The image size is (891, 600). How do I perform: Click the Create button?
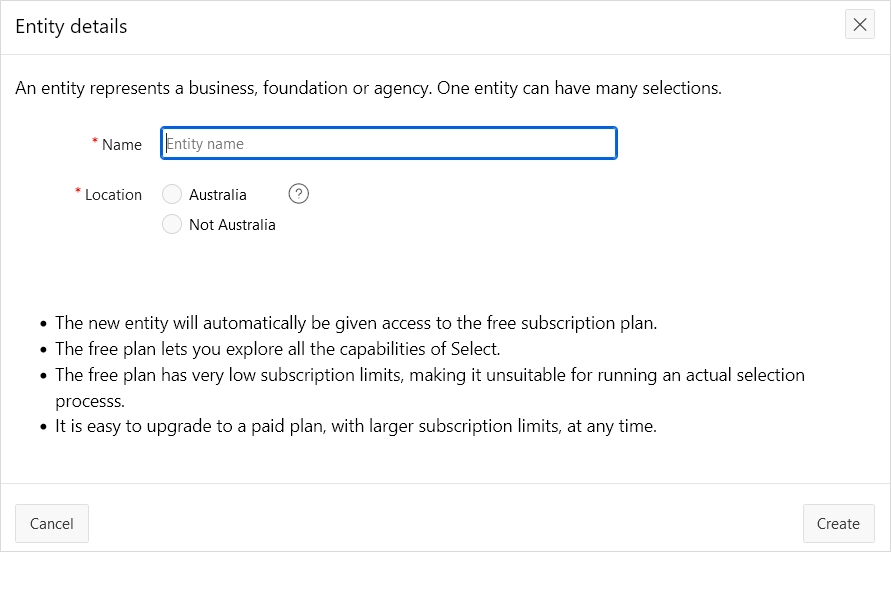click(x=838, y=524)
